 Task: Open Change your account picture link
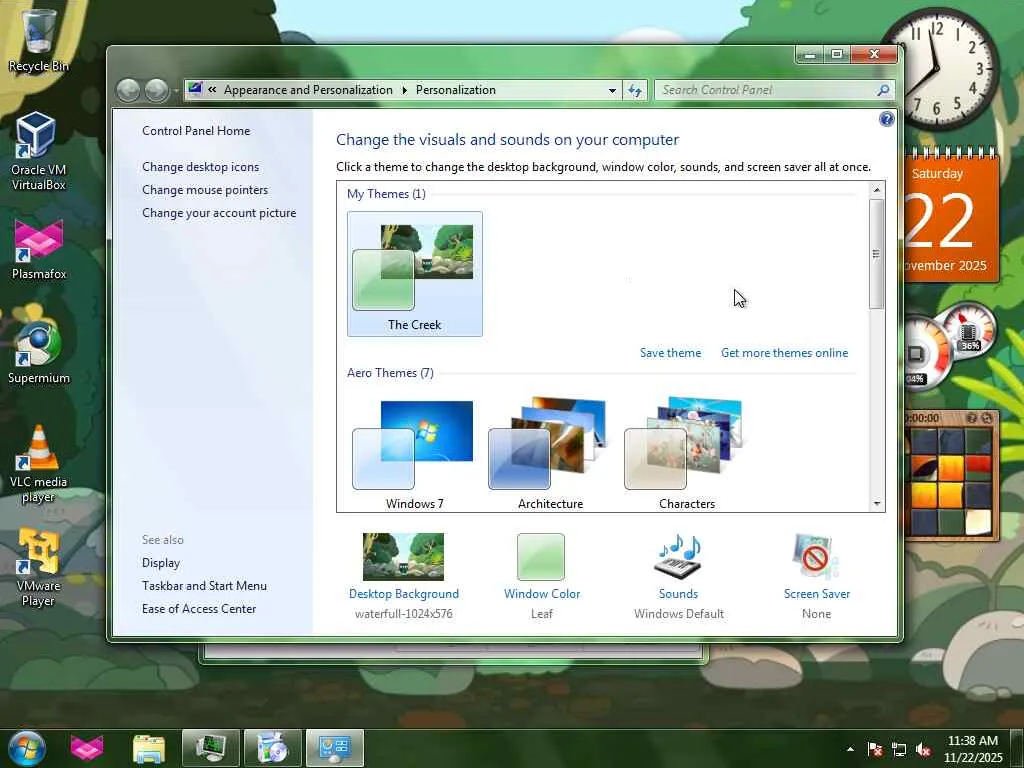click(219, 213)
